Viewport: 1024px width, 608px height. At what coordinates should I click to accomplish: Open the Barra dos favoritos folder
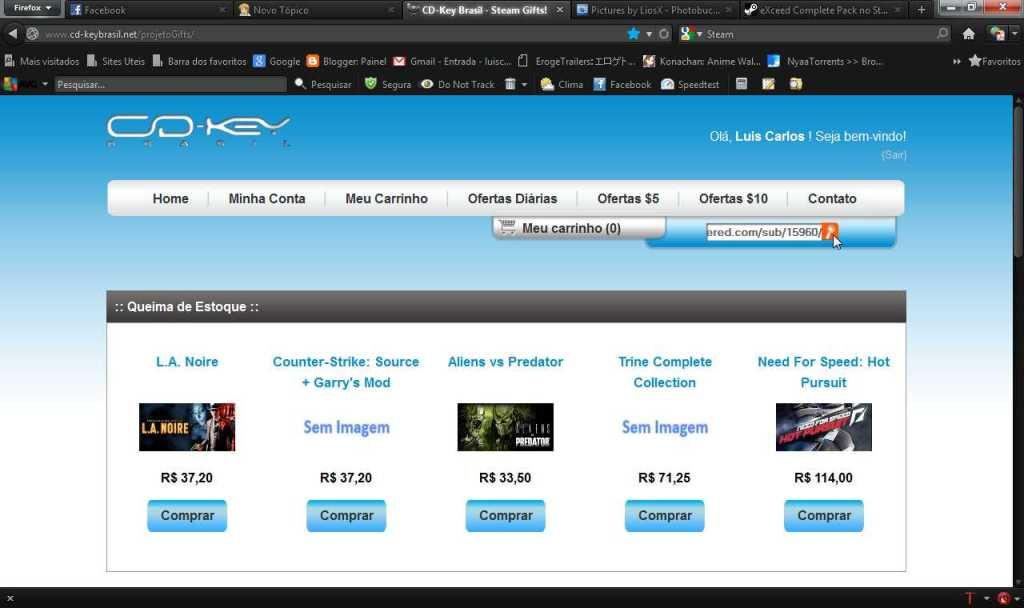tap(199, 61)
